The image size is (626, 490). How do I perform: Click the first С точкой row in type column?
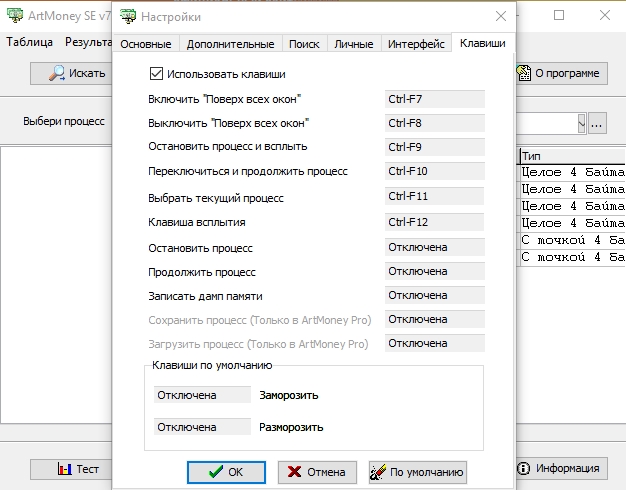(573, 240)
